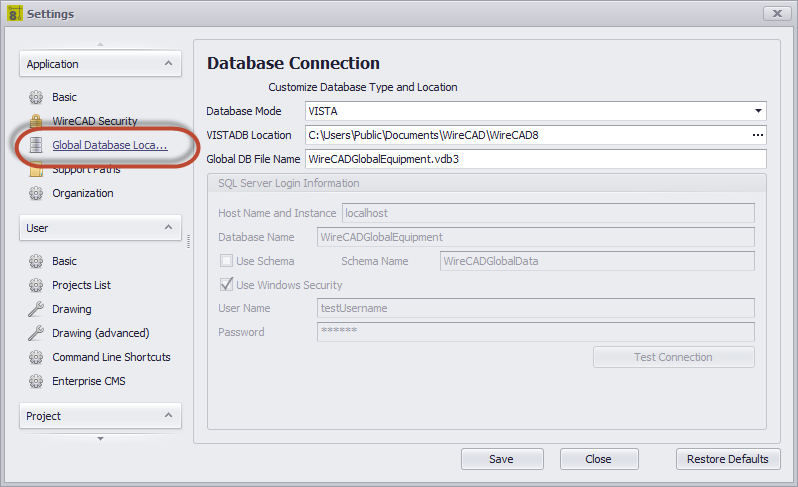The image size is (798, 487).
Task: Open the Database Mode dropdown
Action: [758, 111]
